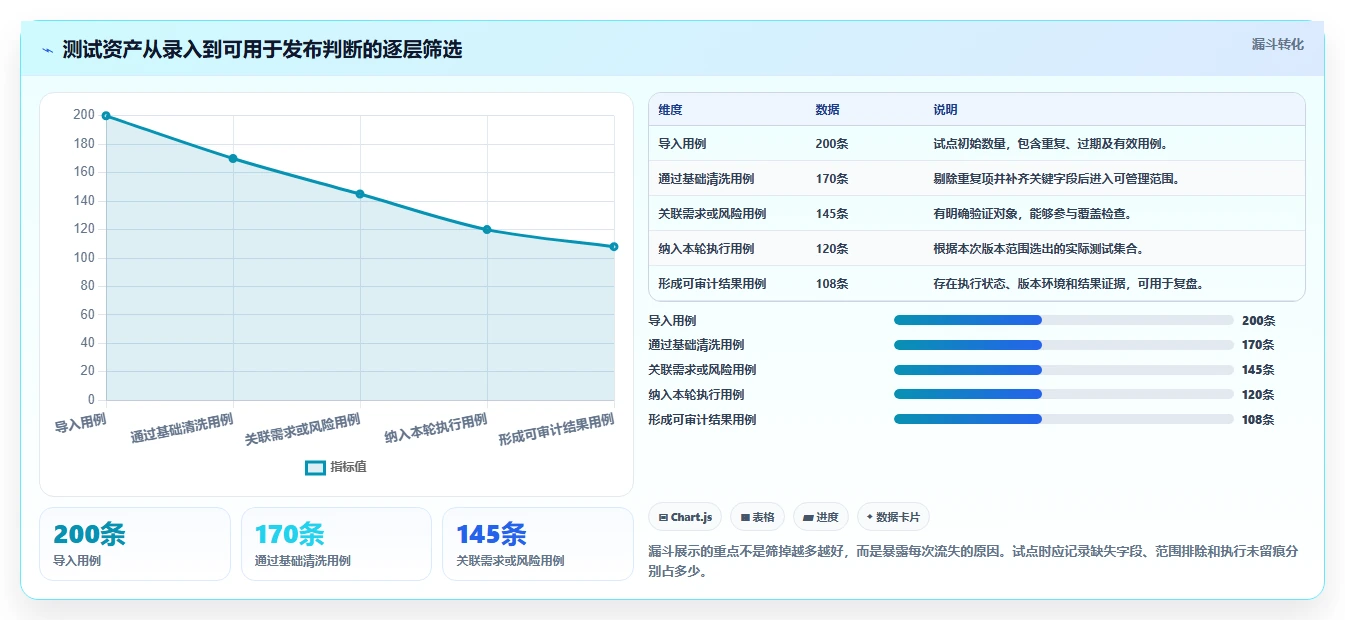The image size is (1345, 620).
Task: Click x-axis label 形成可审计结果用例 under chart
Action: pos(557,429)
